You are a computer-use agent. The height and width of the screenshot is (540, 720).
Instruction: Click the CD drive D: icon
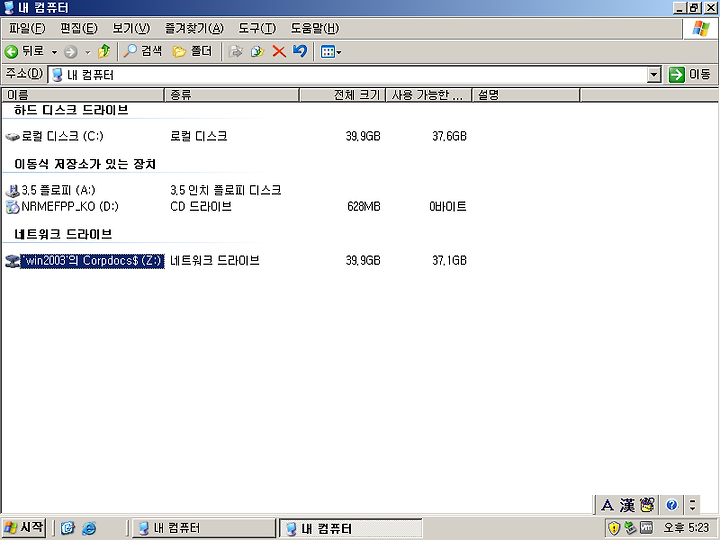pos(12,207)
